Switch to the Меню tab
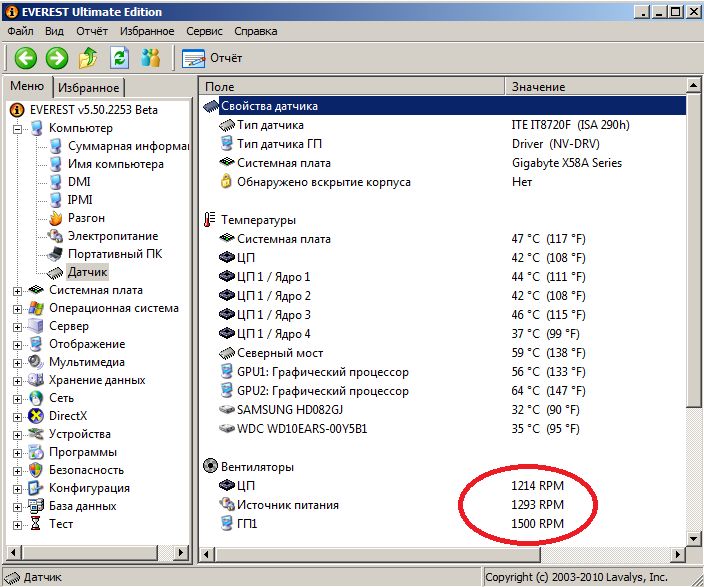The height and width of the screenshot is (587, 704). (x=27, y=86)
